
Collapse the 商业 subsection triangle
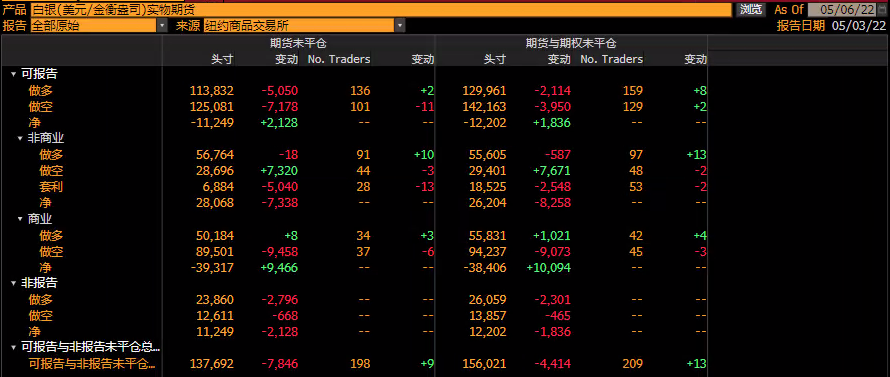[x=21, y=219]
